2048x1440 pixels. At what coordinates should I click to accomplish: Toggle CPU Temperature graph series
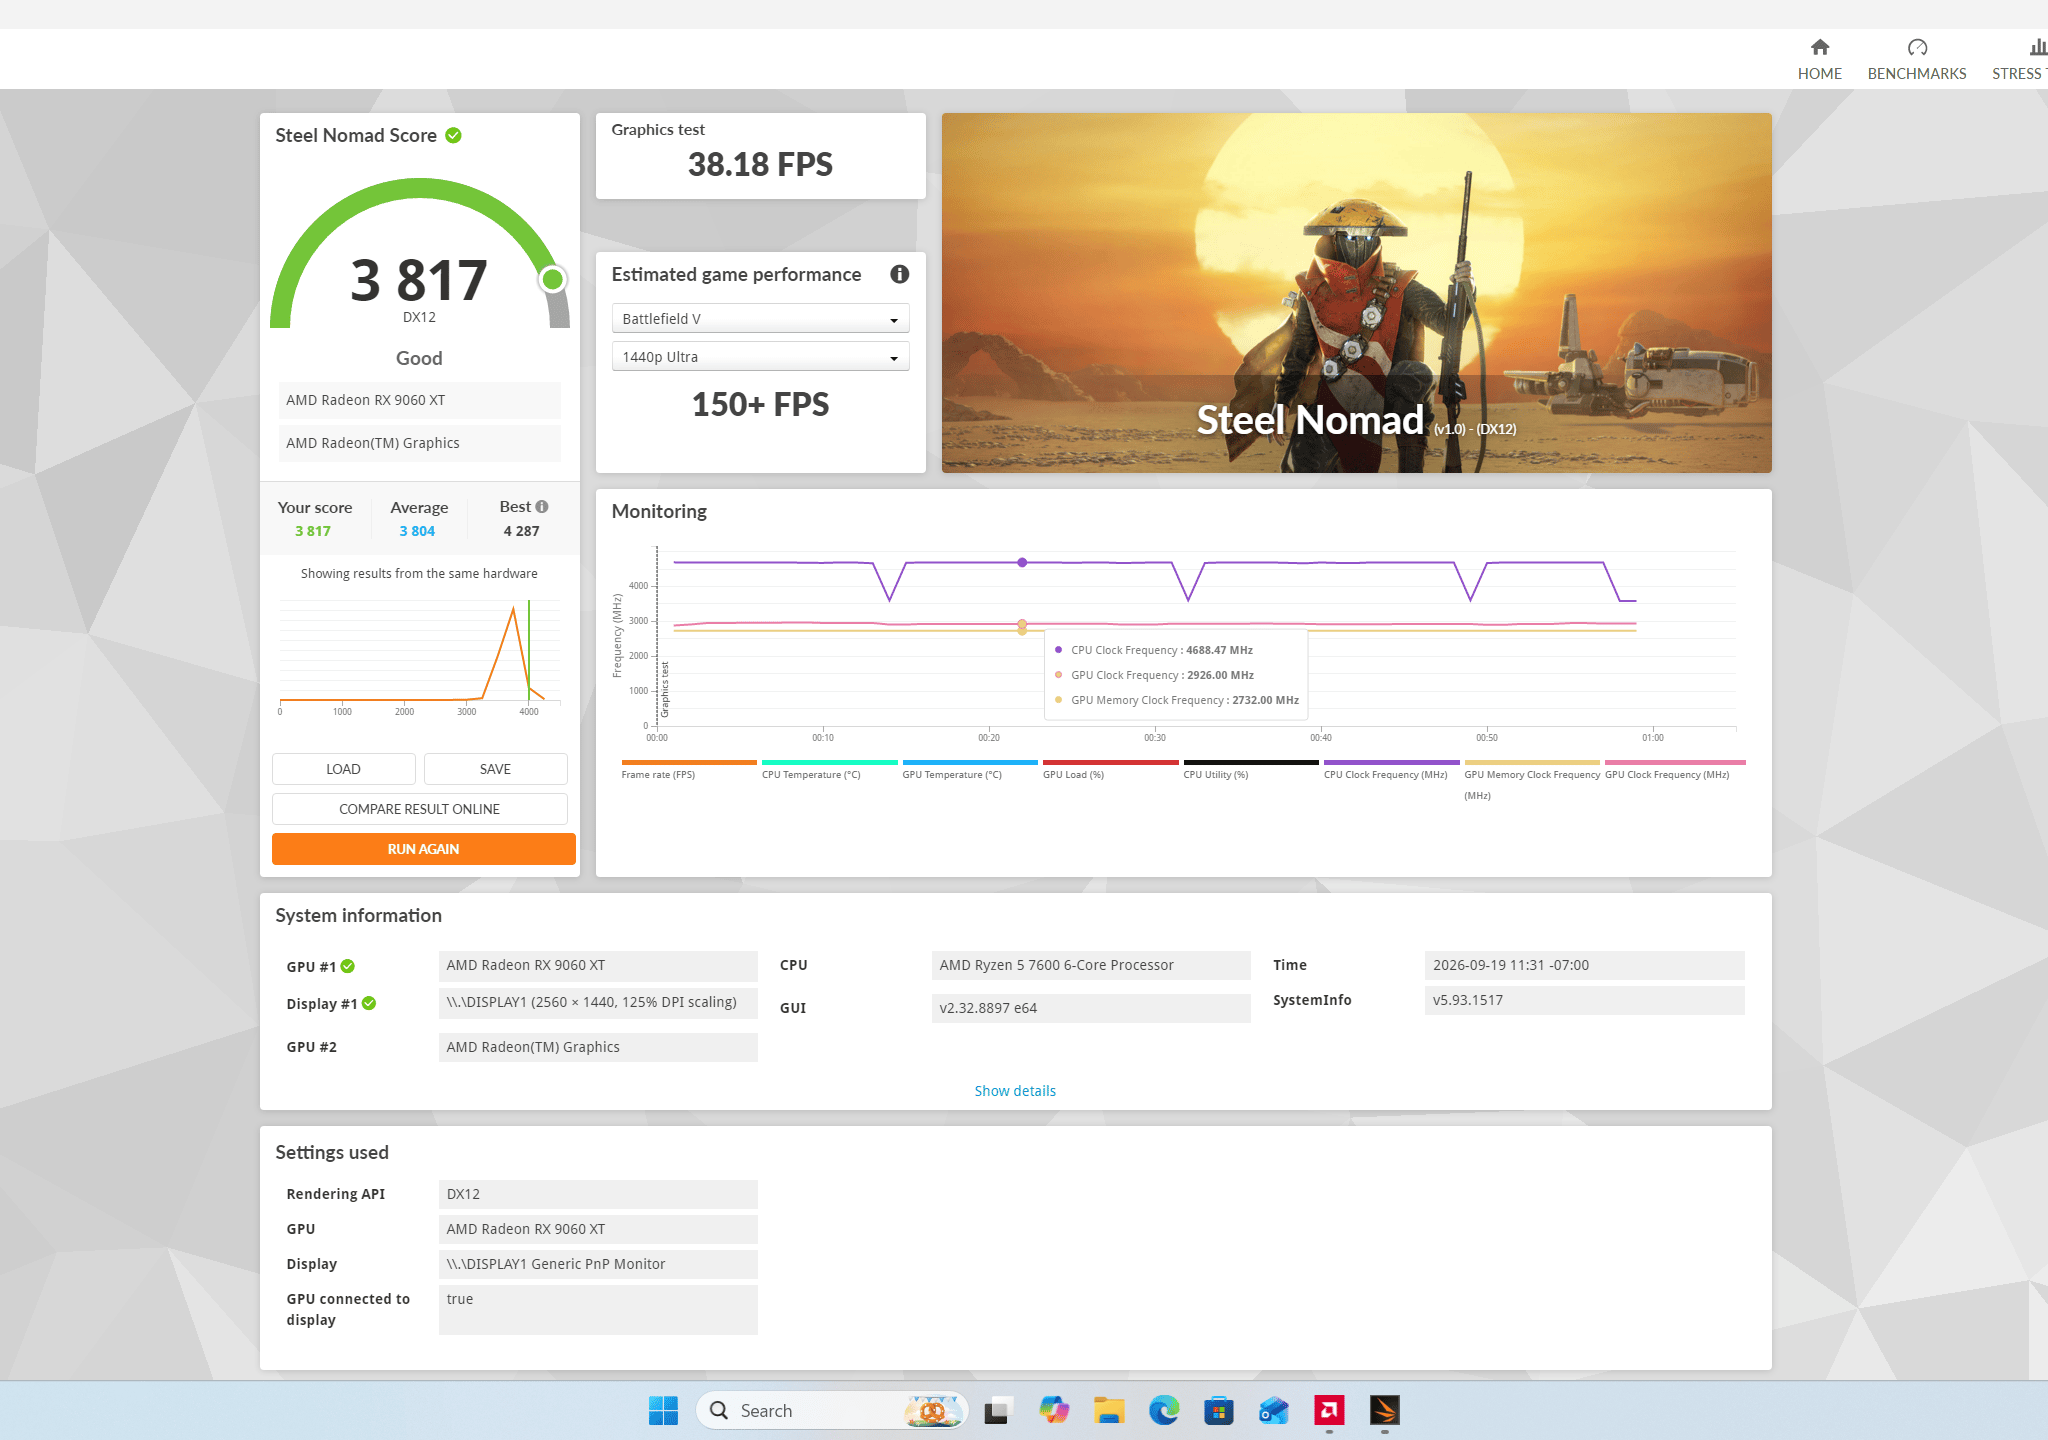coord(829,769)
